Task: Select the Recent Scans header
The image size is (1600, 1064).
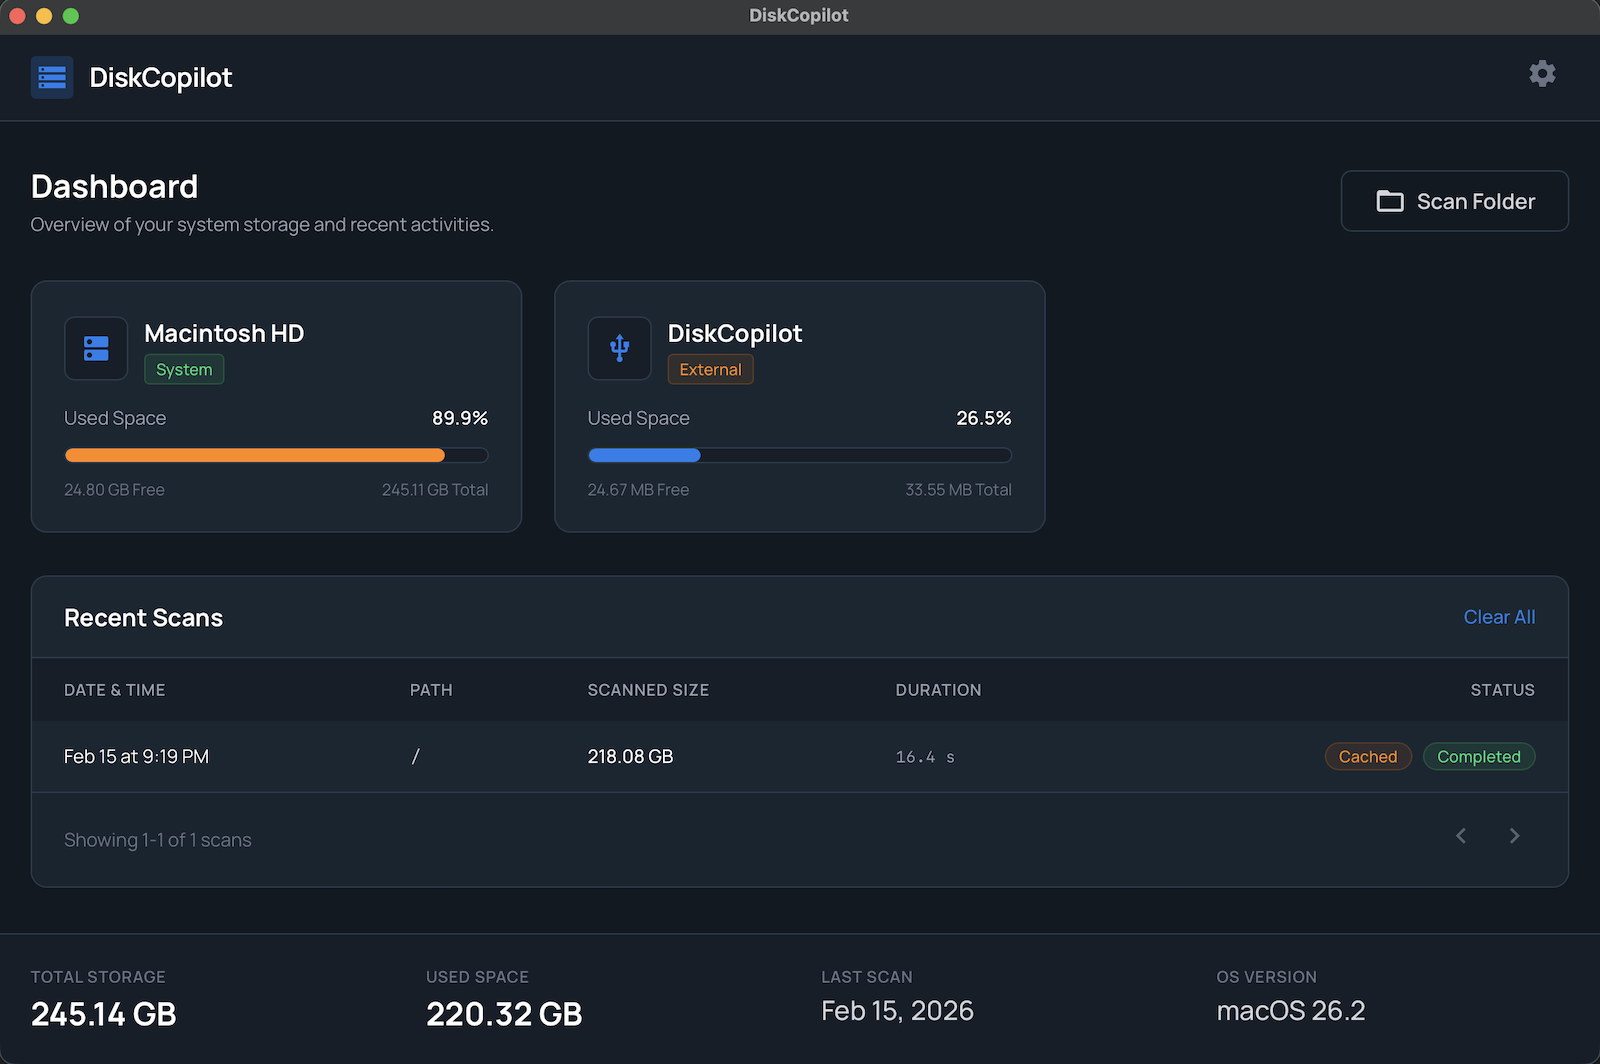Action: tap(143, 617)
